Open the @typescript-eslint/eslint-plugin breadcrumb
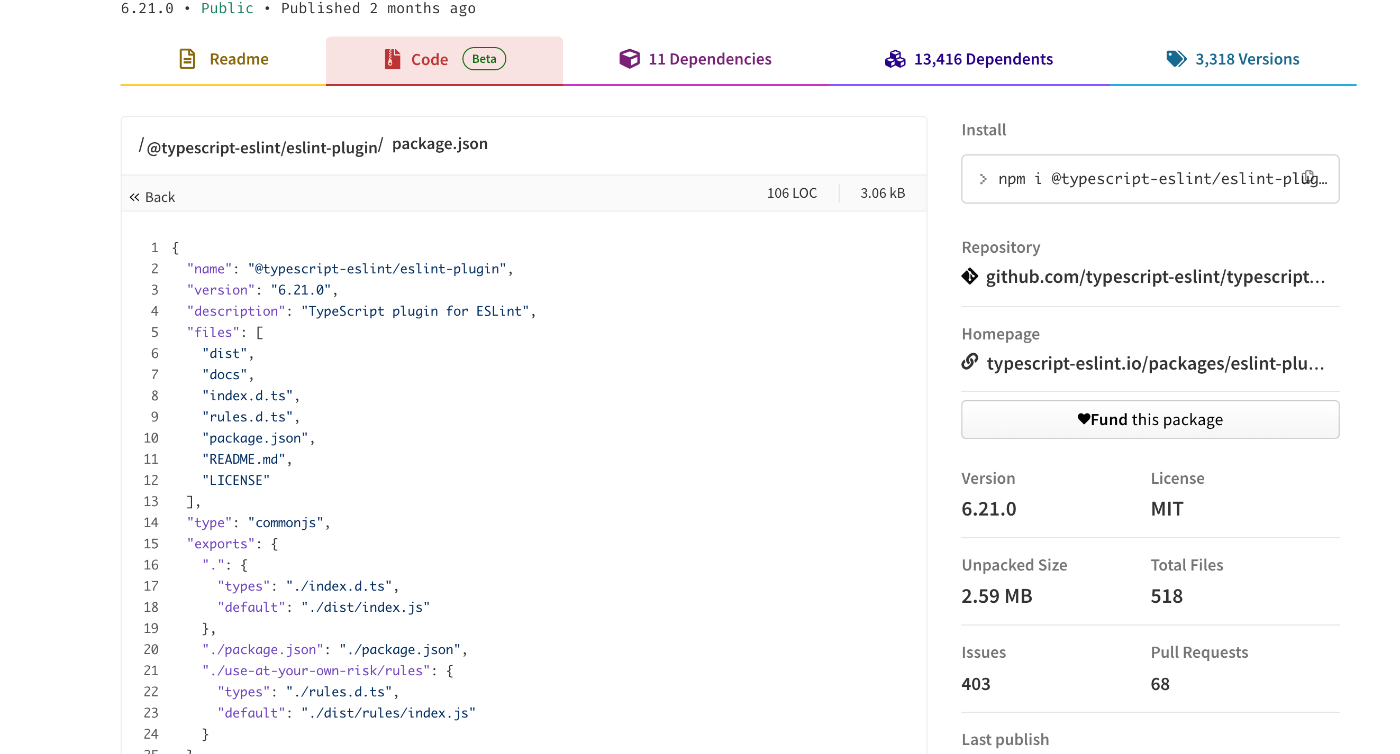 pos(264,147)
